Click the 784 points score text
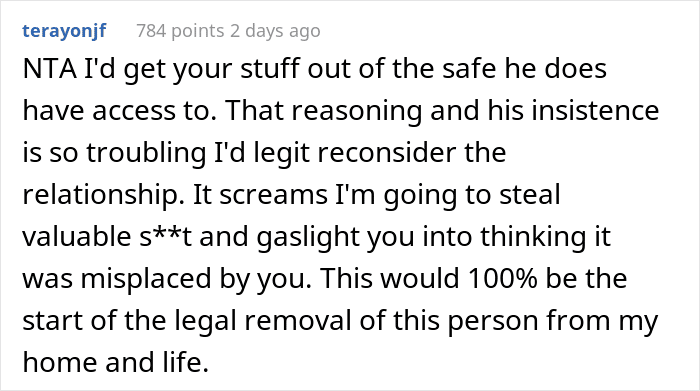This screenshot has height=391, width=700. pos(180,31)
